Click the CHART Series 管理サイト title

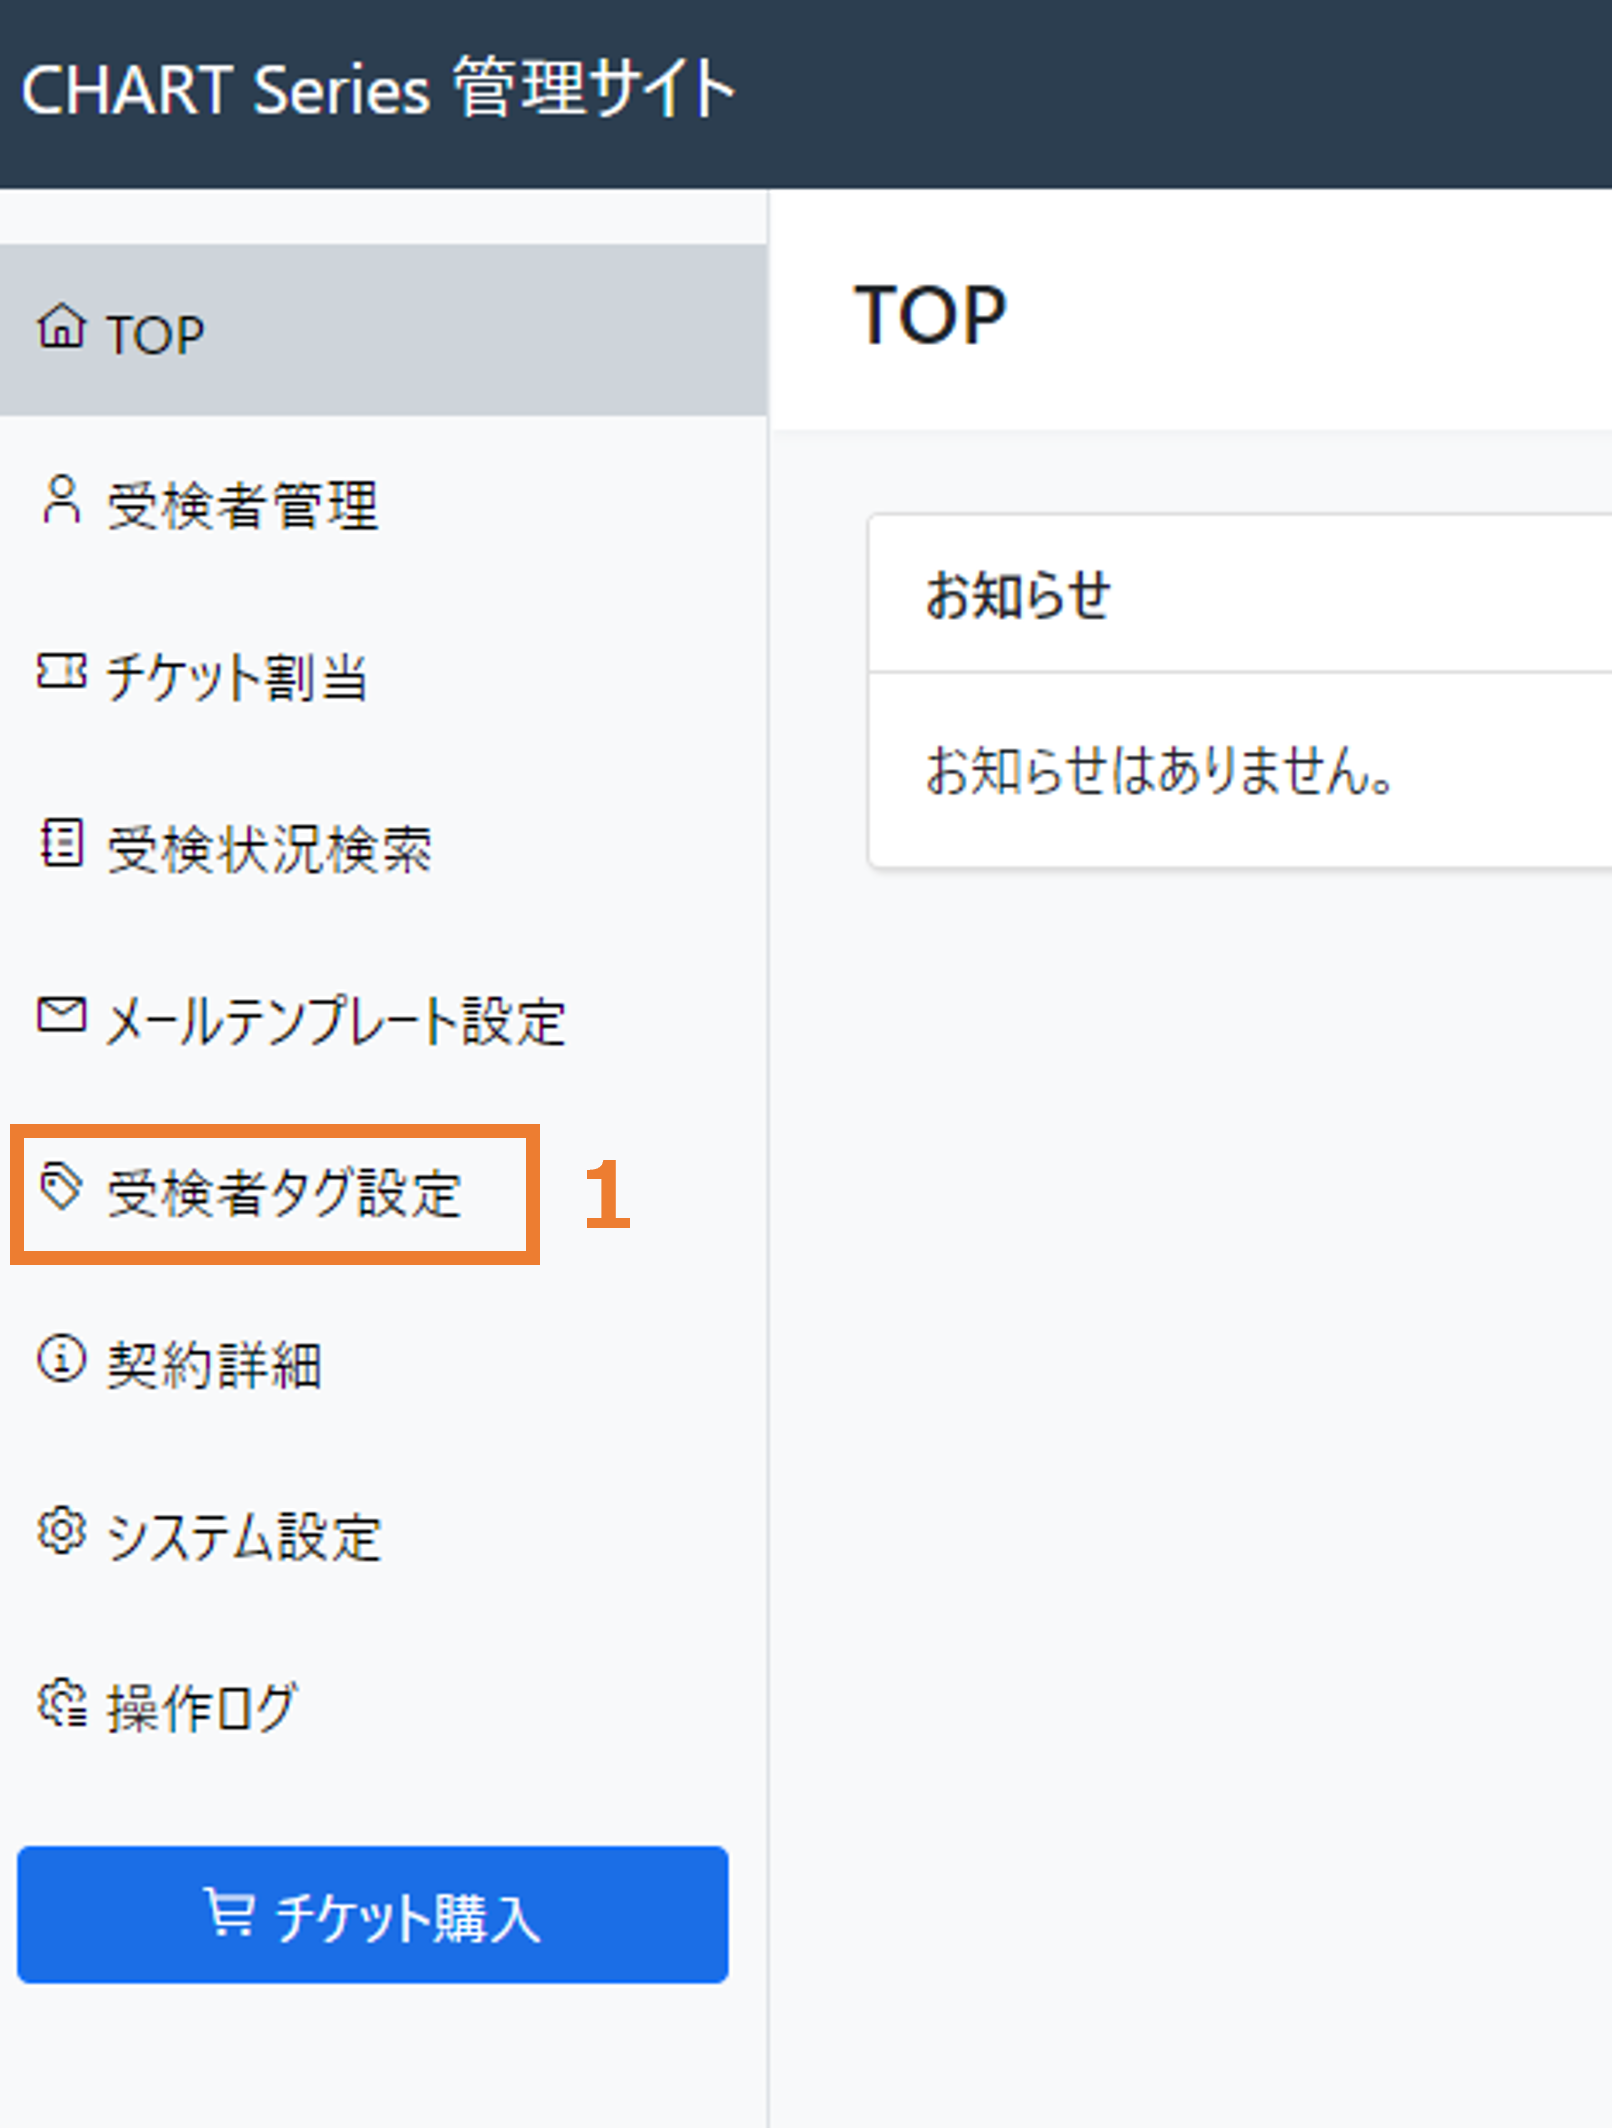tap(378, 89)
